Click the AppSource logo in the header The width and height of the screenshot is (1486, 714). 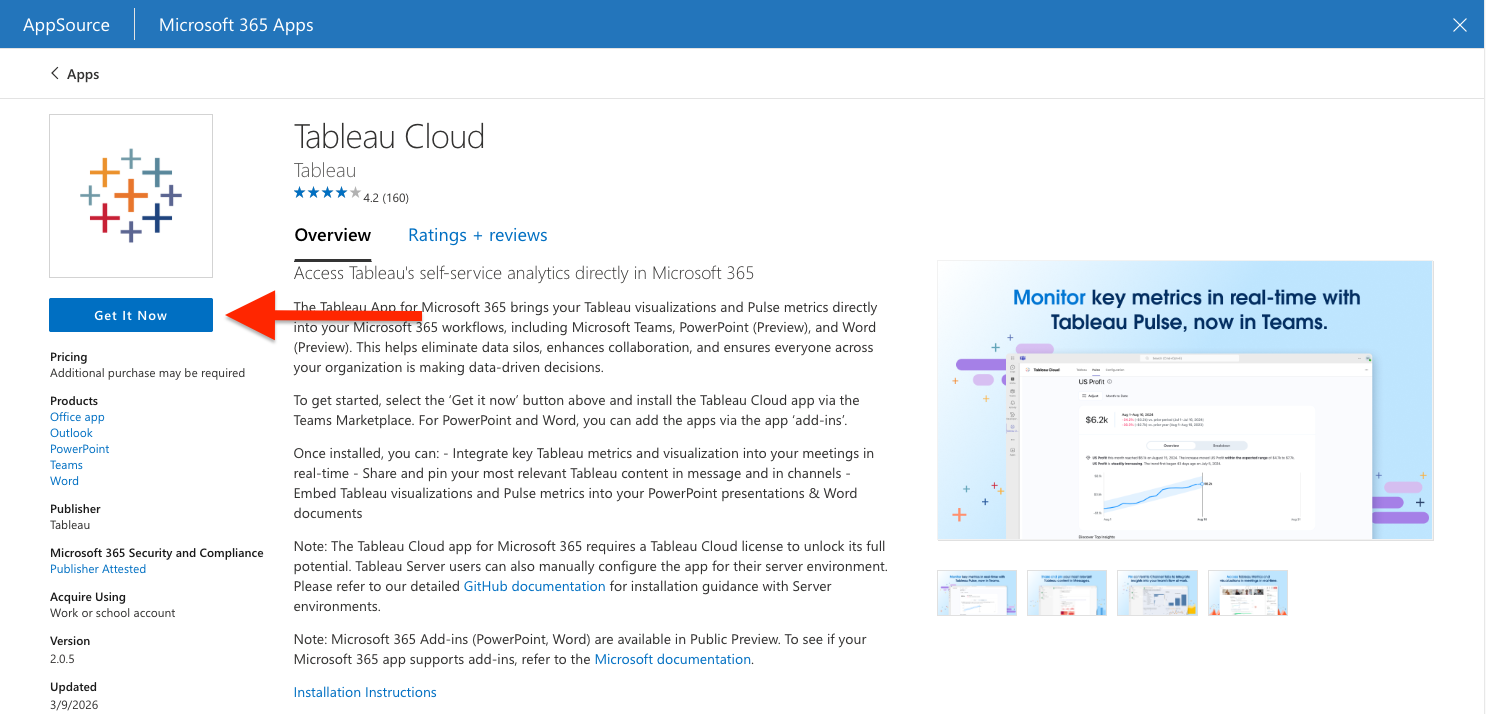pyautogui.click(x=66, y=23)
